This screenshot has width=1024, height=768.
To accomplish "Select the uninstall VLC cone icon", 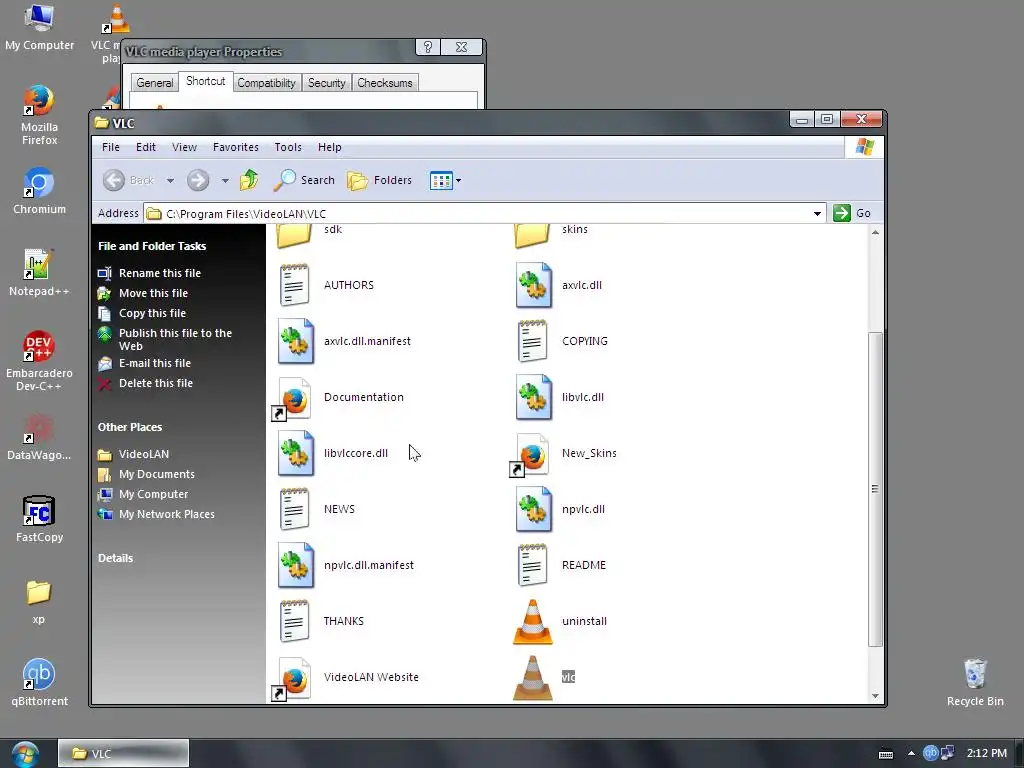I will 533,622.
